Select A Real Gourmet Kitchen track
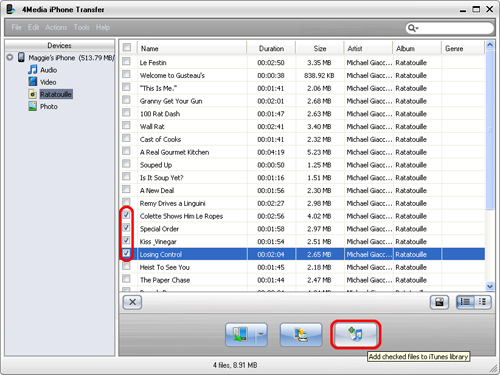 (302, 152)
